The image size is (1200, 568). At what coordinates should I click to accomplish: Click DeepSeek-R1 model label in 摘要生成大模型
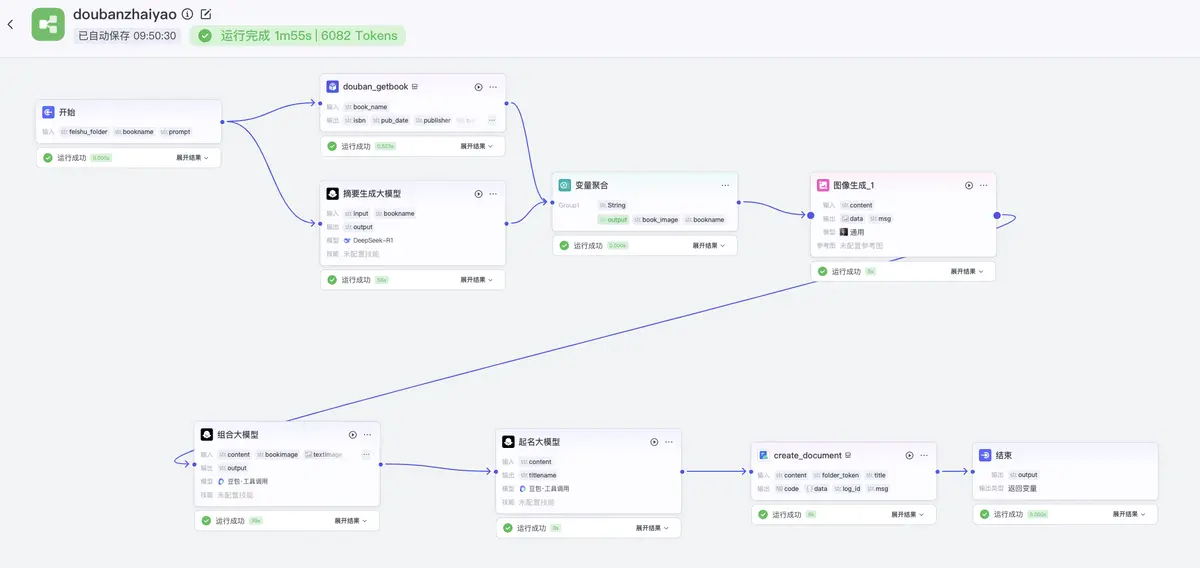(367, 240)
